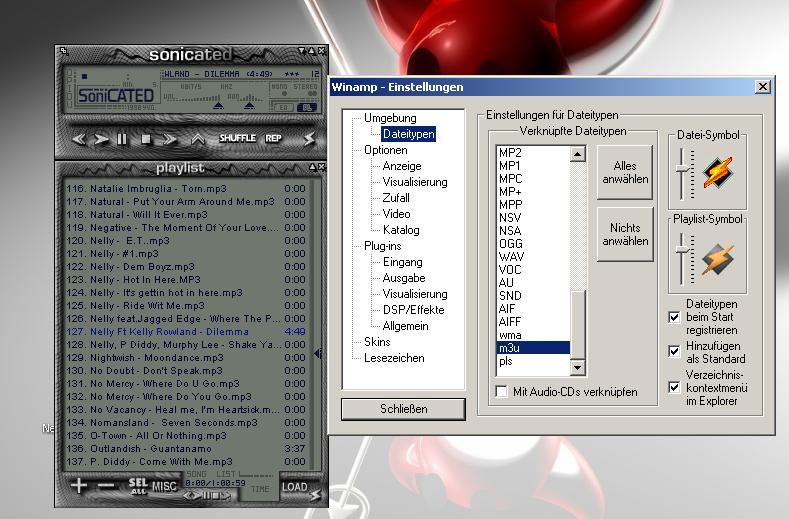Toggle 'Verzeichnis-kontextmenü im Explorer' checkbox
This screenshot has height=519, width=789.
coord(674,387)
